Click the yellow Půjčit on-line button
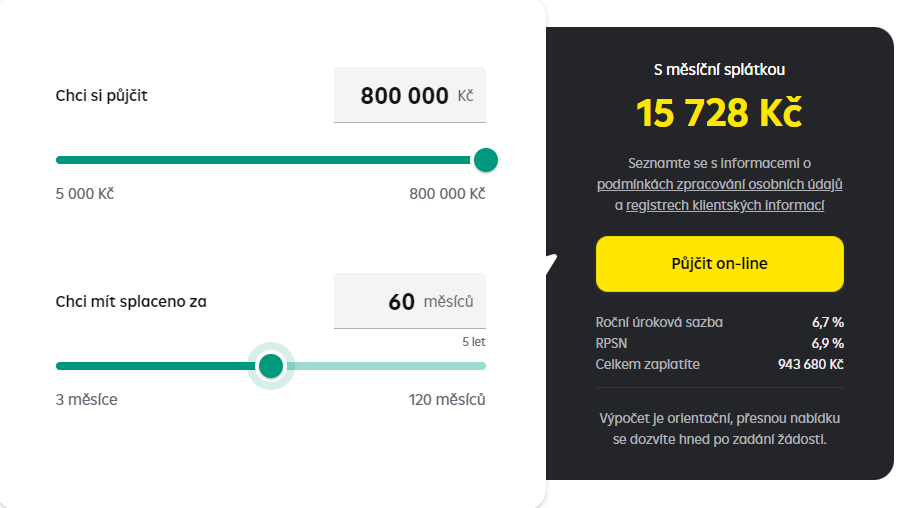This screenshot has height=508, width=911. (719, 264)
